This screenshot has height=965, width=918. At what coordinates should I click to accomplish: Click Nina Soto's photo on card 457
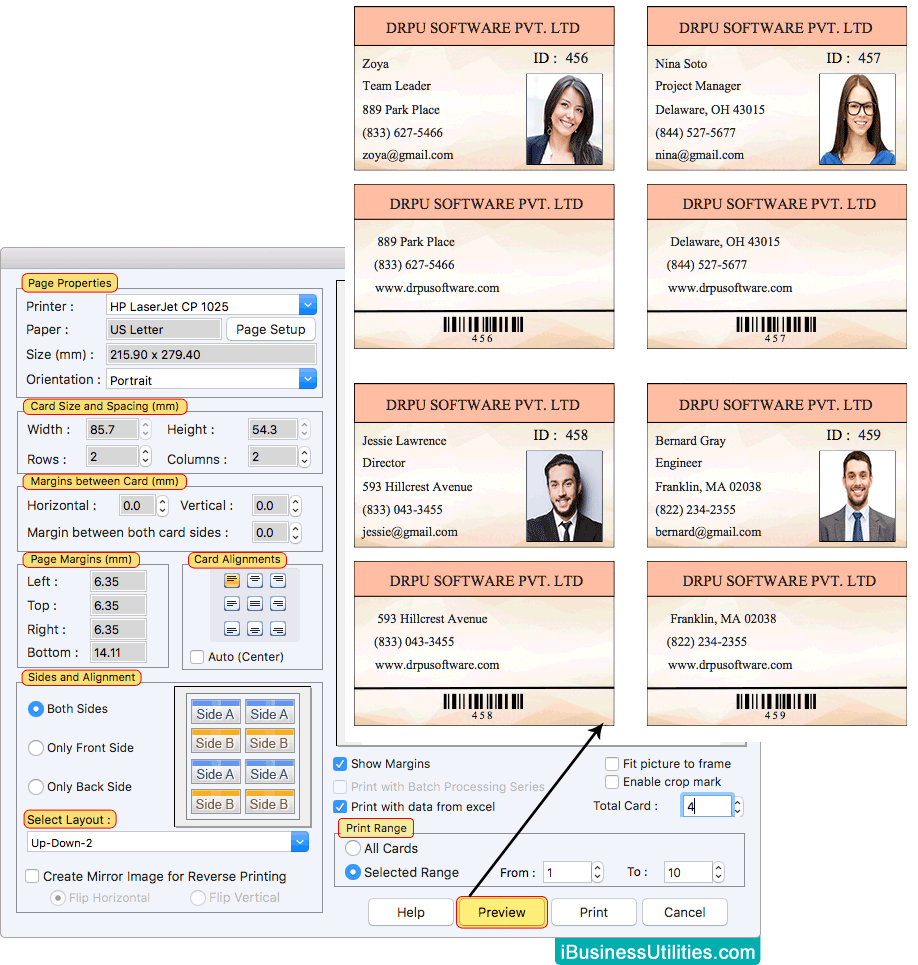click(x=857, y=119)
